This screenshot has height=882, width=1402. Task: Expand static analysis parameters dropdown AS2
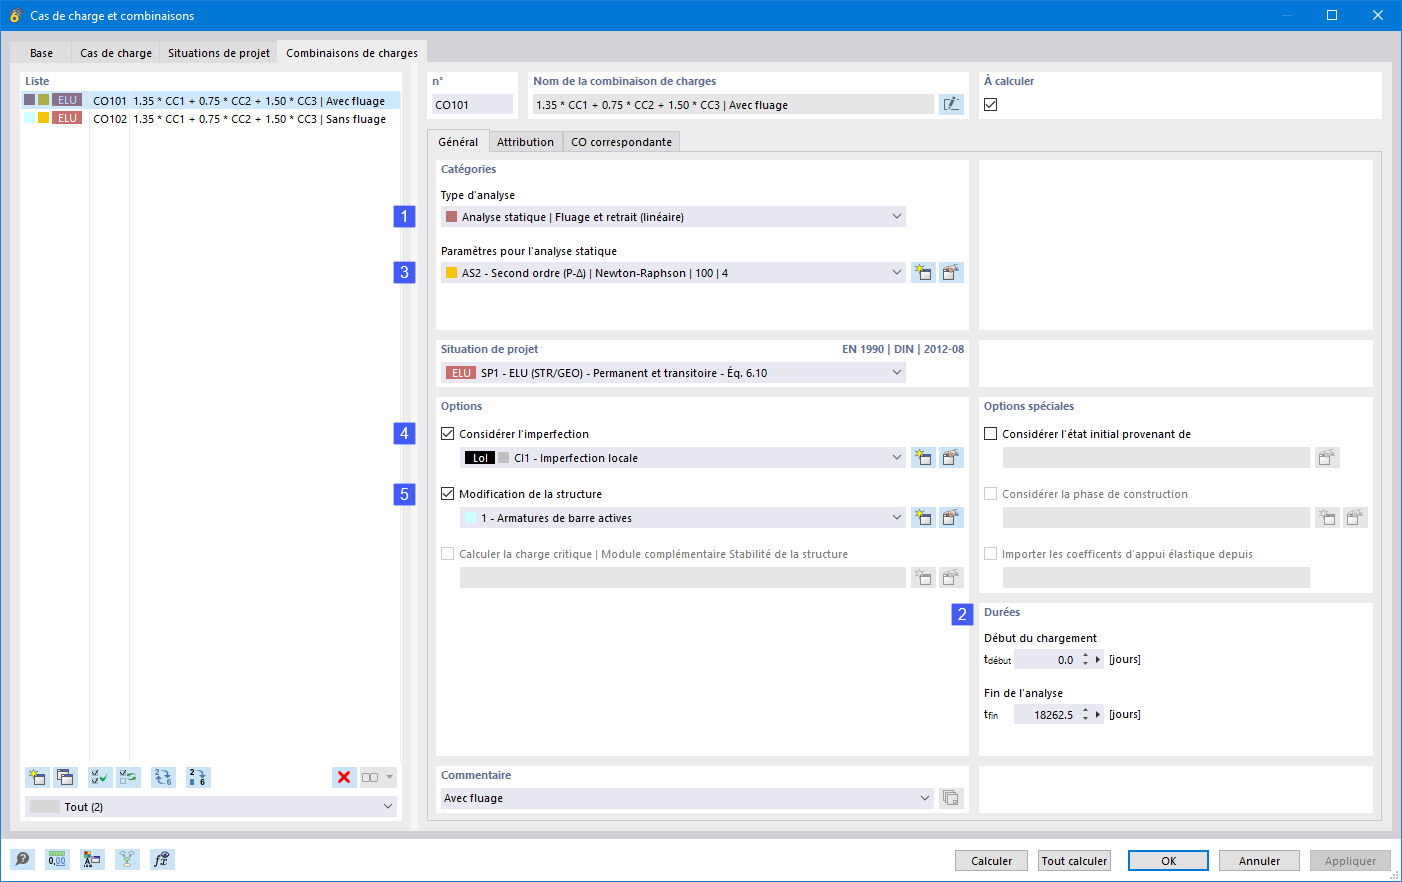[x=673, y=273]
